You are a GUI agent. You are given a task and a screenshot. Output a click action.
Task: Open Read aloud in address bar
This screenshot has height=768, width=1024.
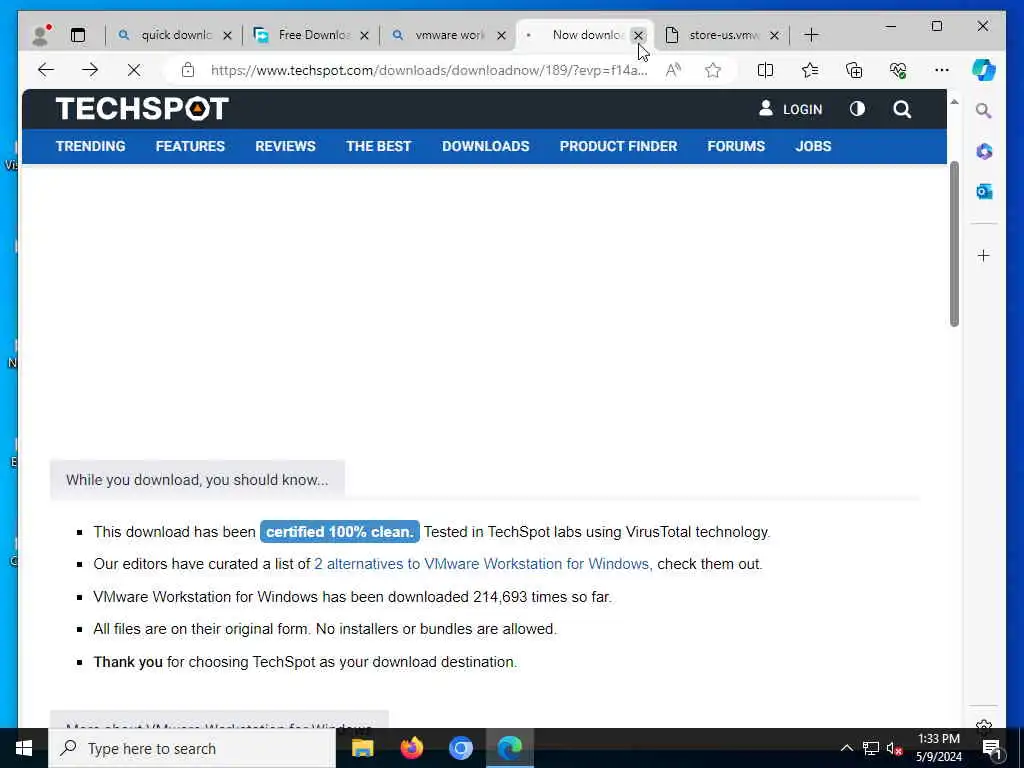(673, 70)
